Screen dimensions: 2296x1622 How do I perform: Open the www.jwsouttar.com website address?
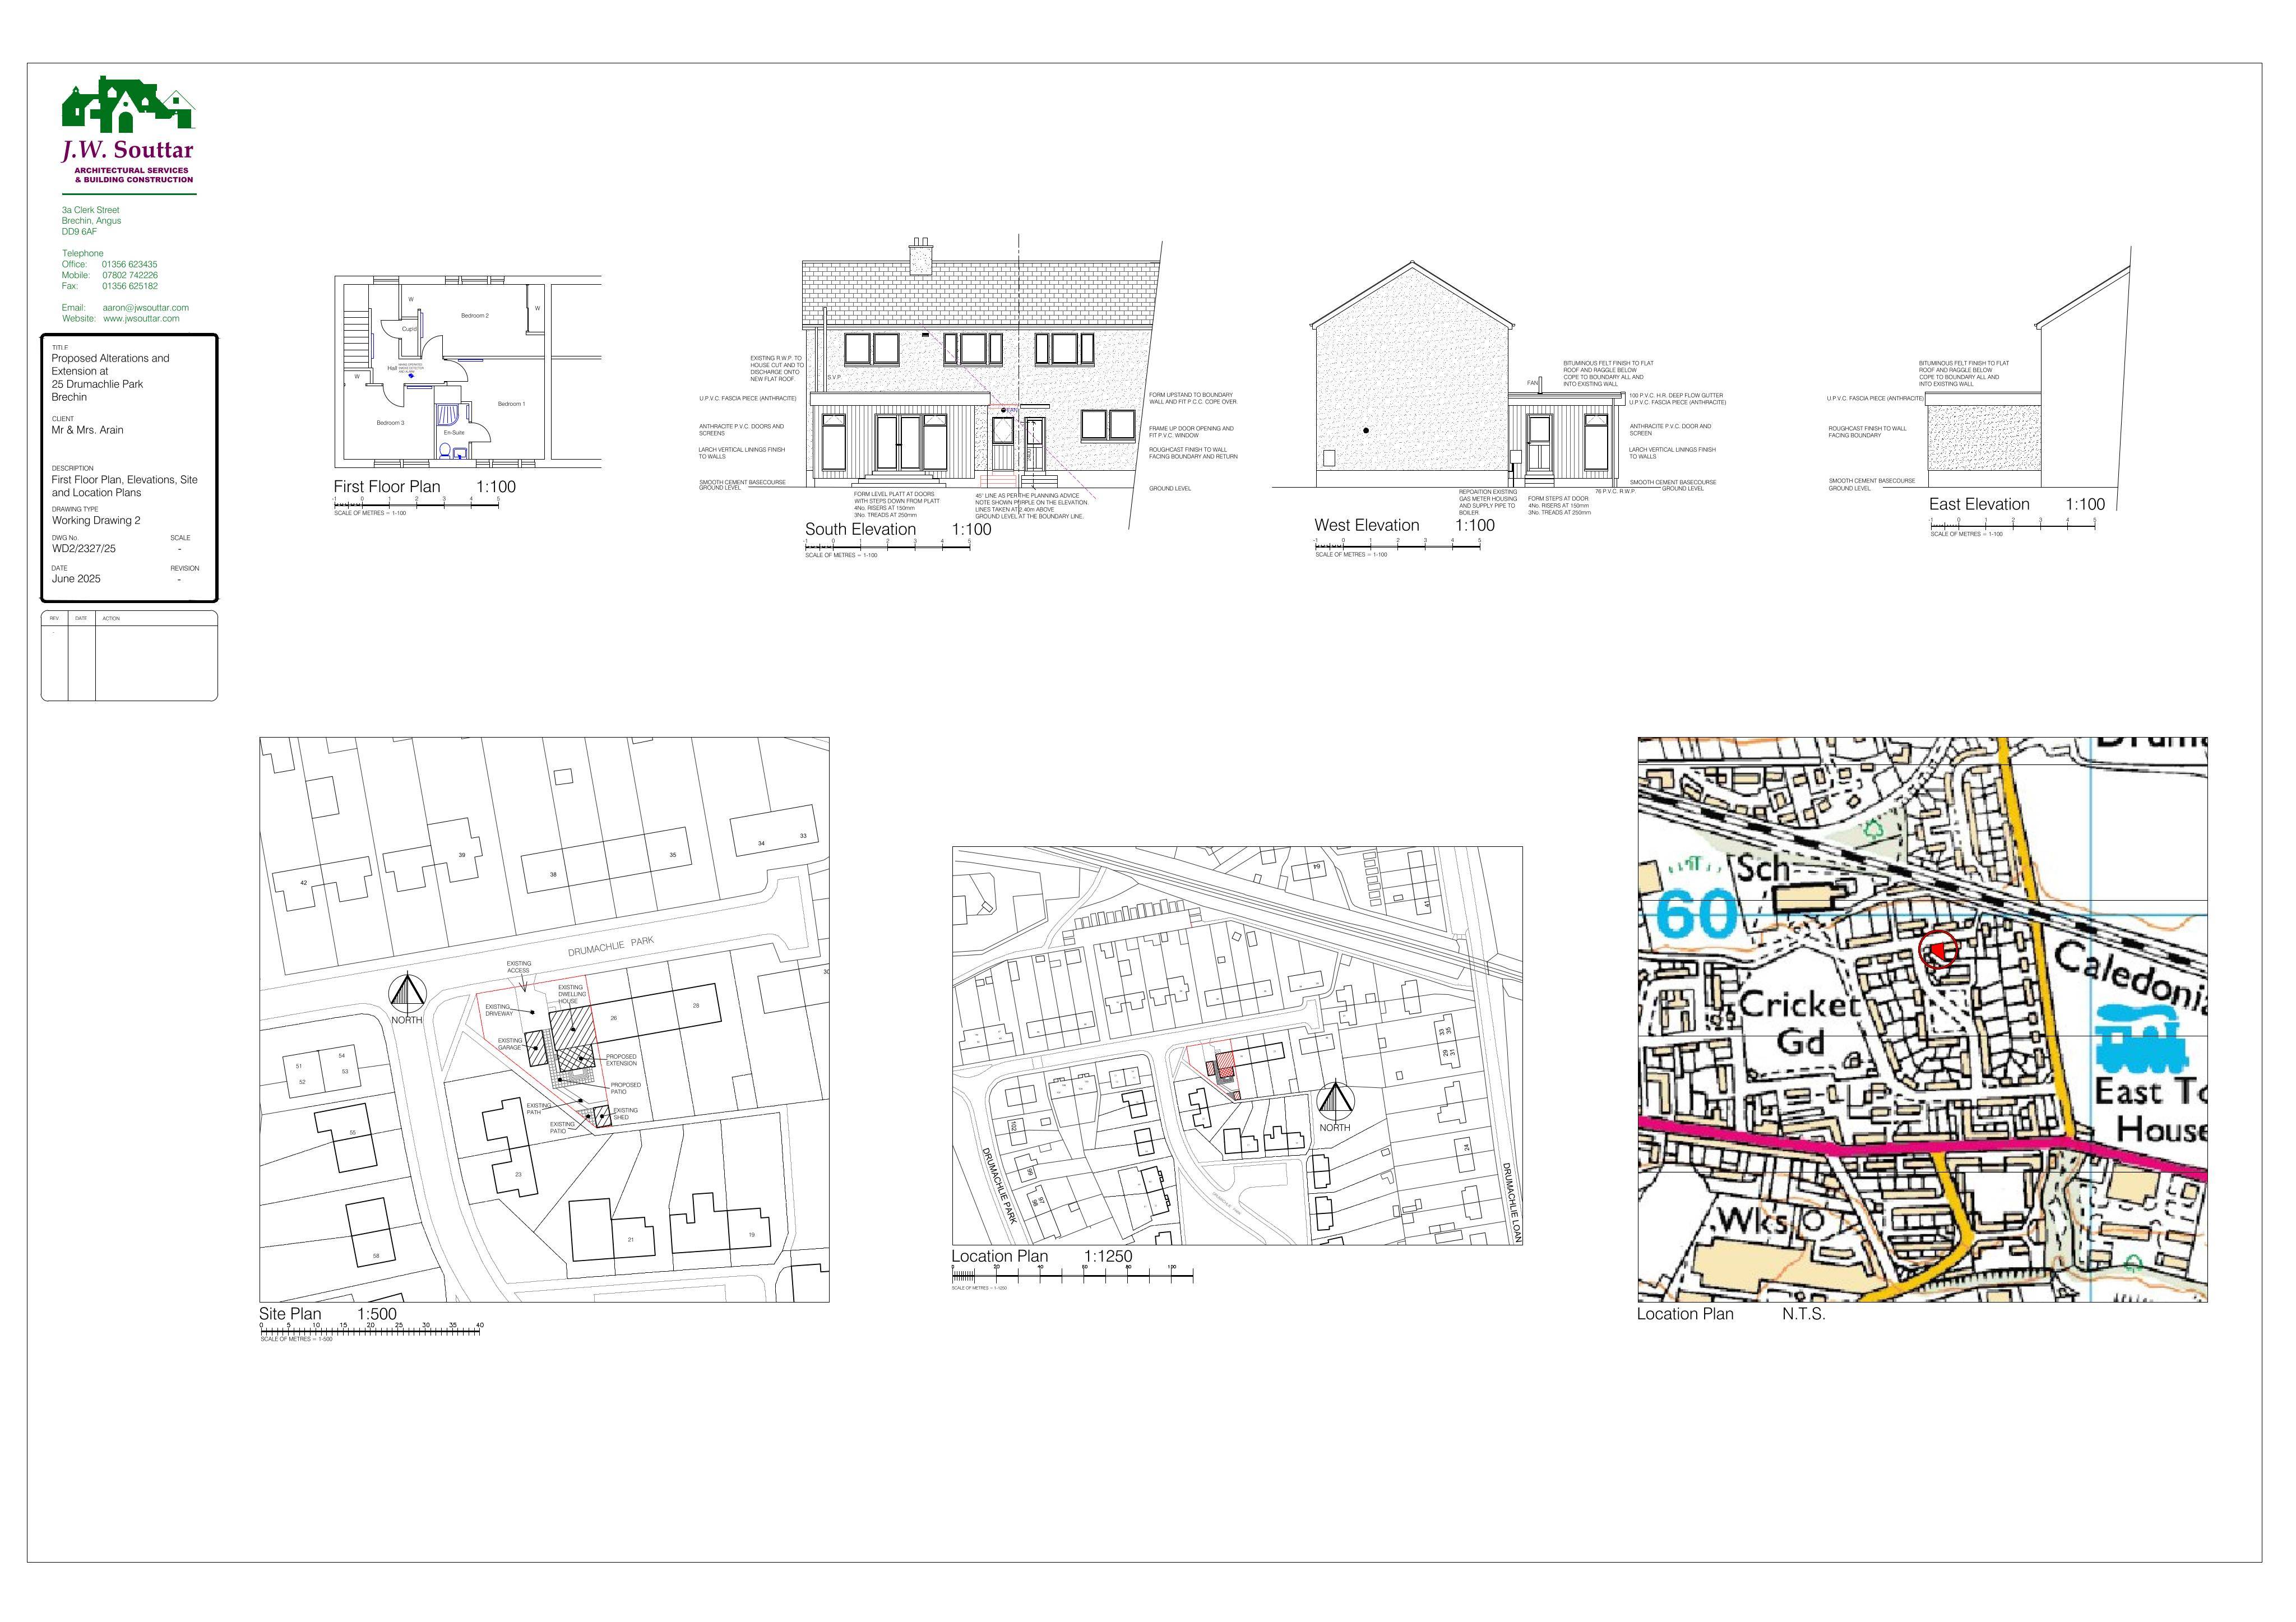(141, 319)
